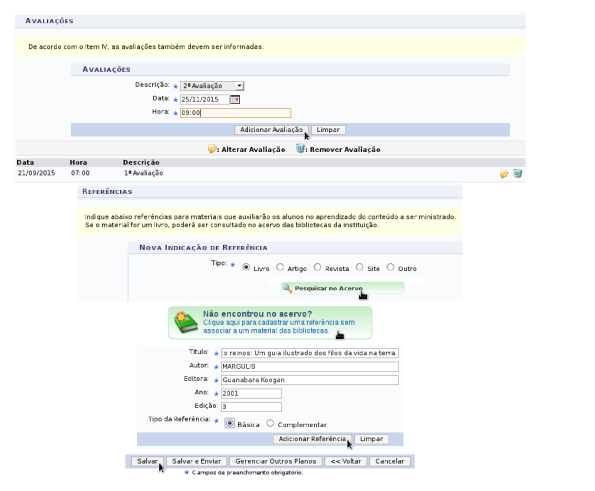
Task: Choose the Site radio option
Action: (359, 267)
